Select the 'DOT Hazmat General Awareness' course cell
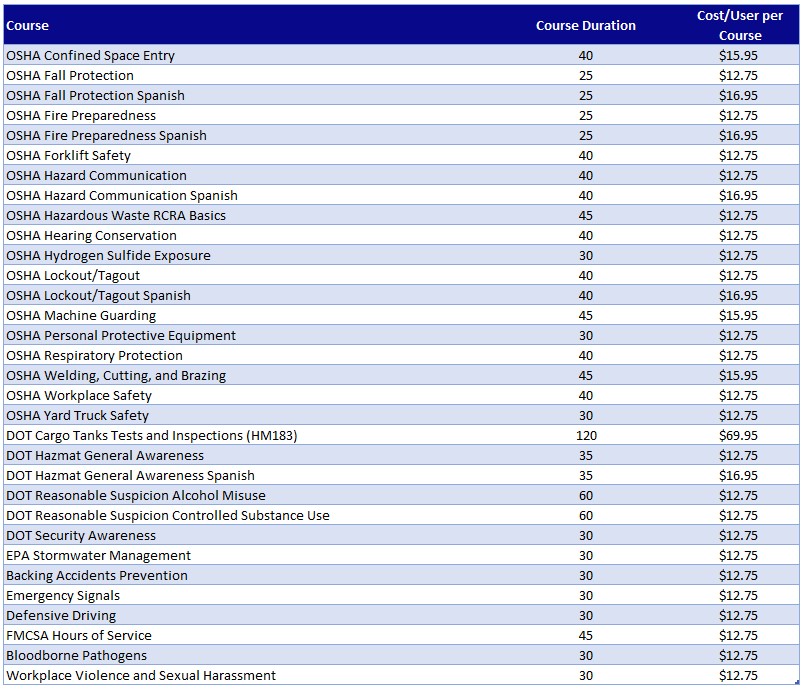Viewport: 804px width, 689px height. pos(105,455)
